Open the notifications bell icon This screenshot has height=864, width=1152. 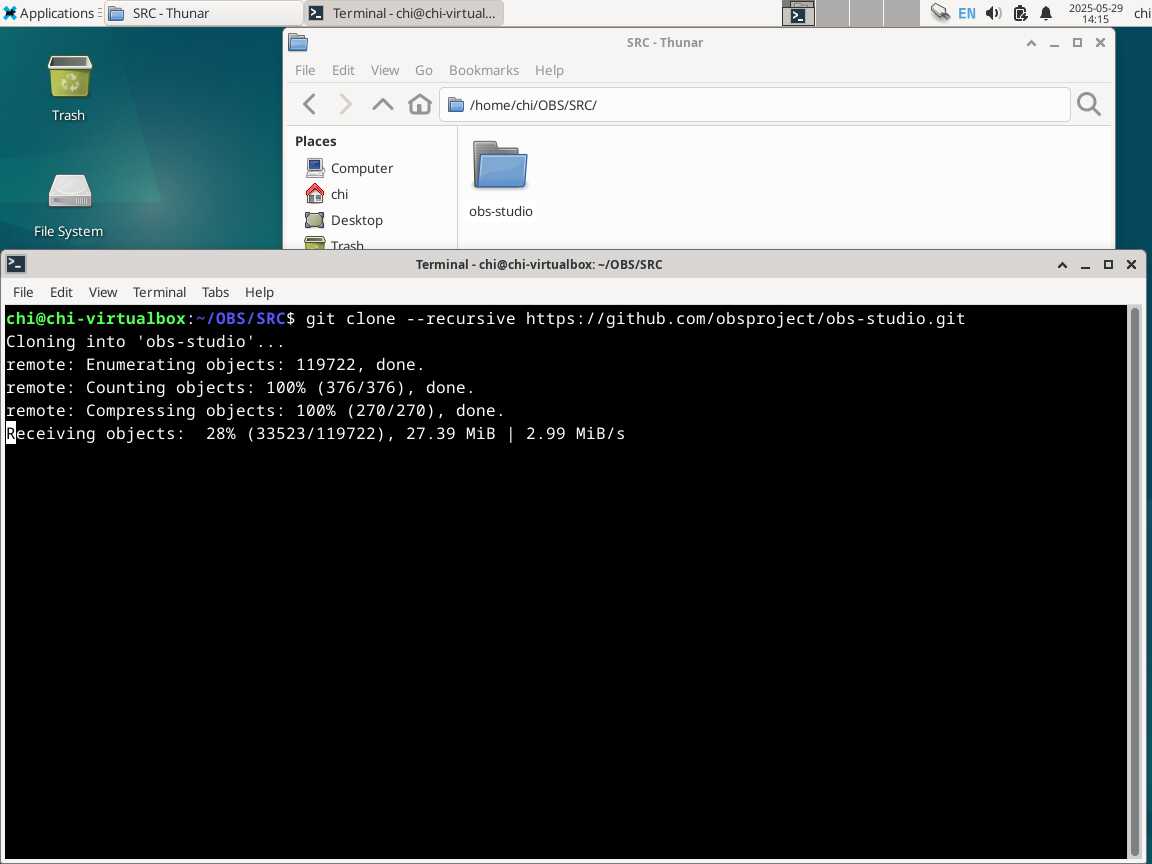click(1046, 13)
